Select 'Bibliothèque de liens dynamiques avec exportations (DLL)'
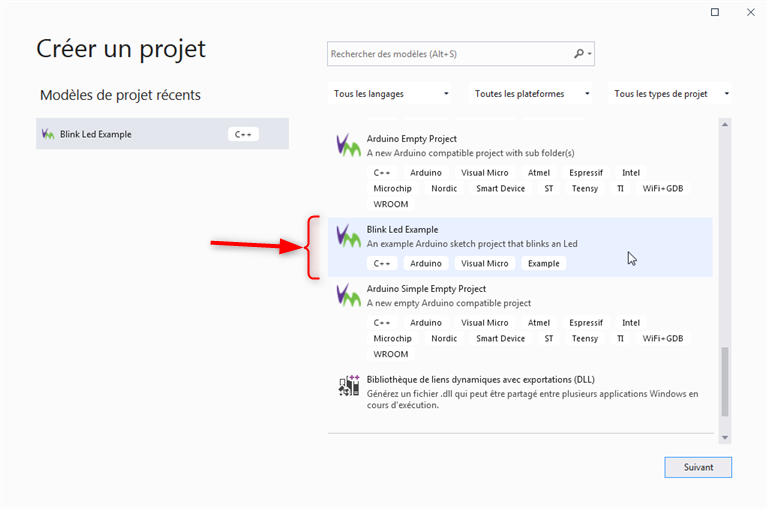This screenshot has width=768, height=510. [480, 380]
